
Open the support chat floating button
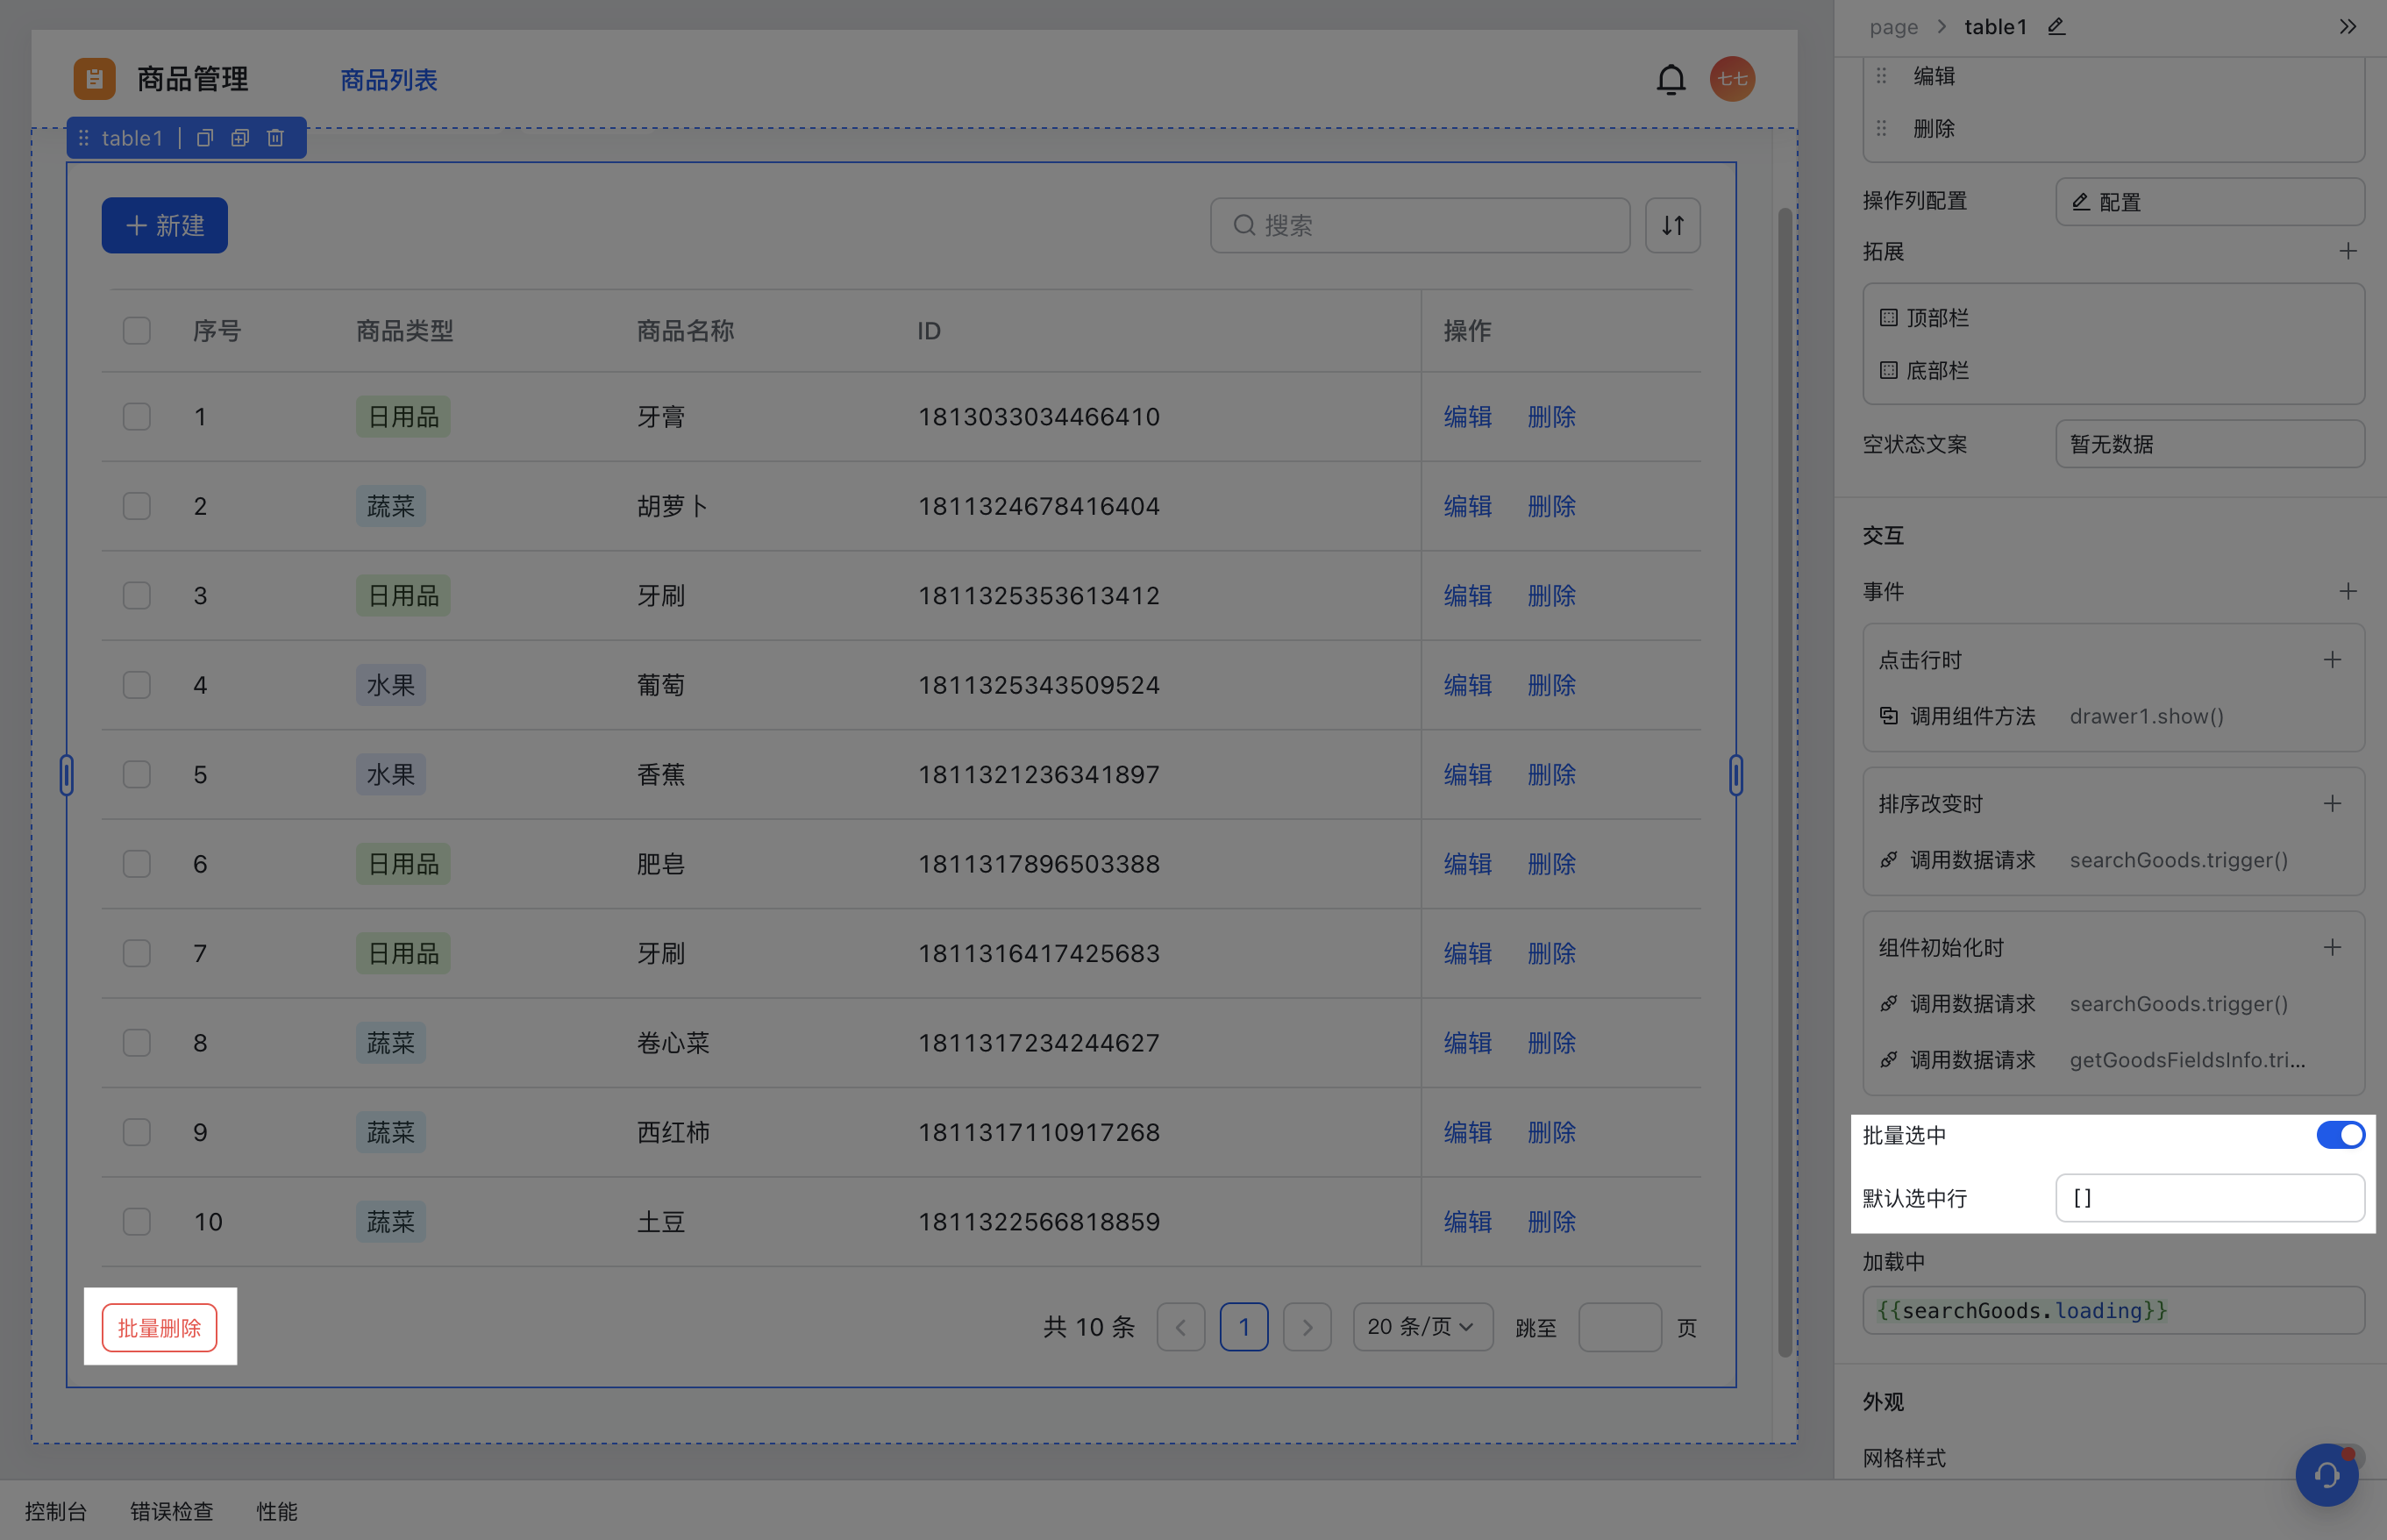click(x=2326, y=1474)
